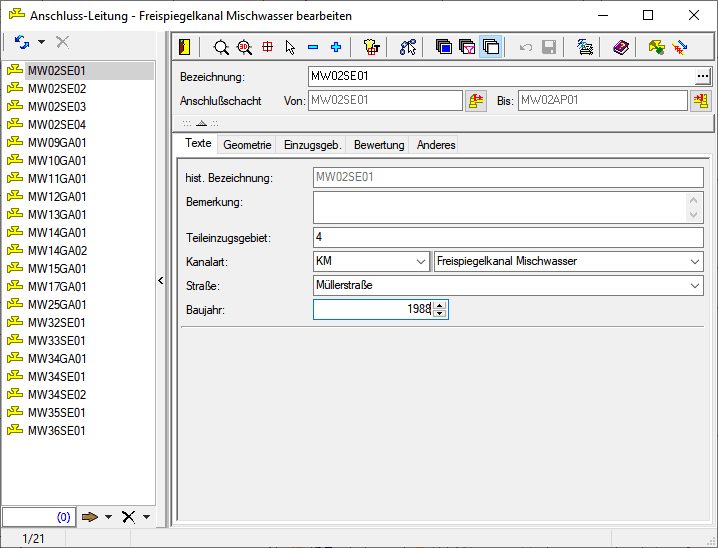The height and width of the screenshot is (548, 718).
Task: Select MW14GA02 in the pipe list
Action: (57, 251)
